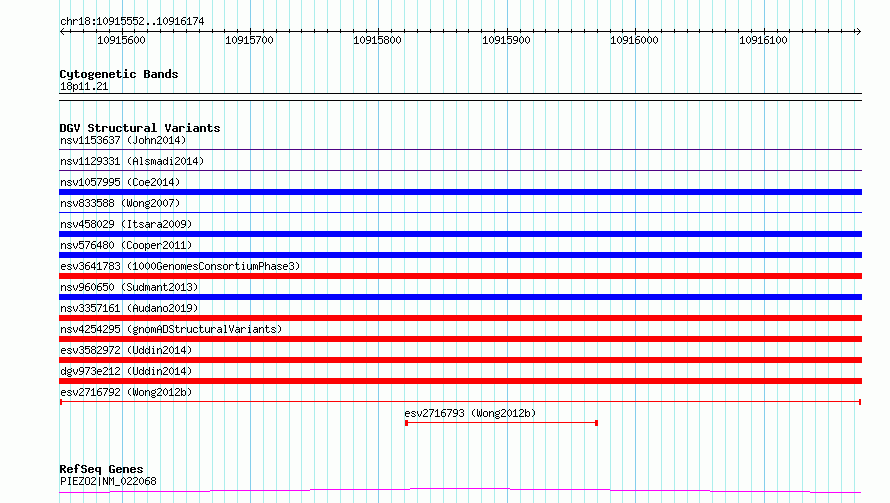Select variant esv2716792 (Wong2012b) label
Image resolution: width=890 pixels, height=503 pixels.
coord(126,392)
